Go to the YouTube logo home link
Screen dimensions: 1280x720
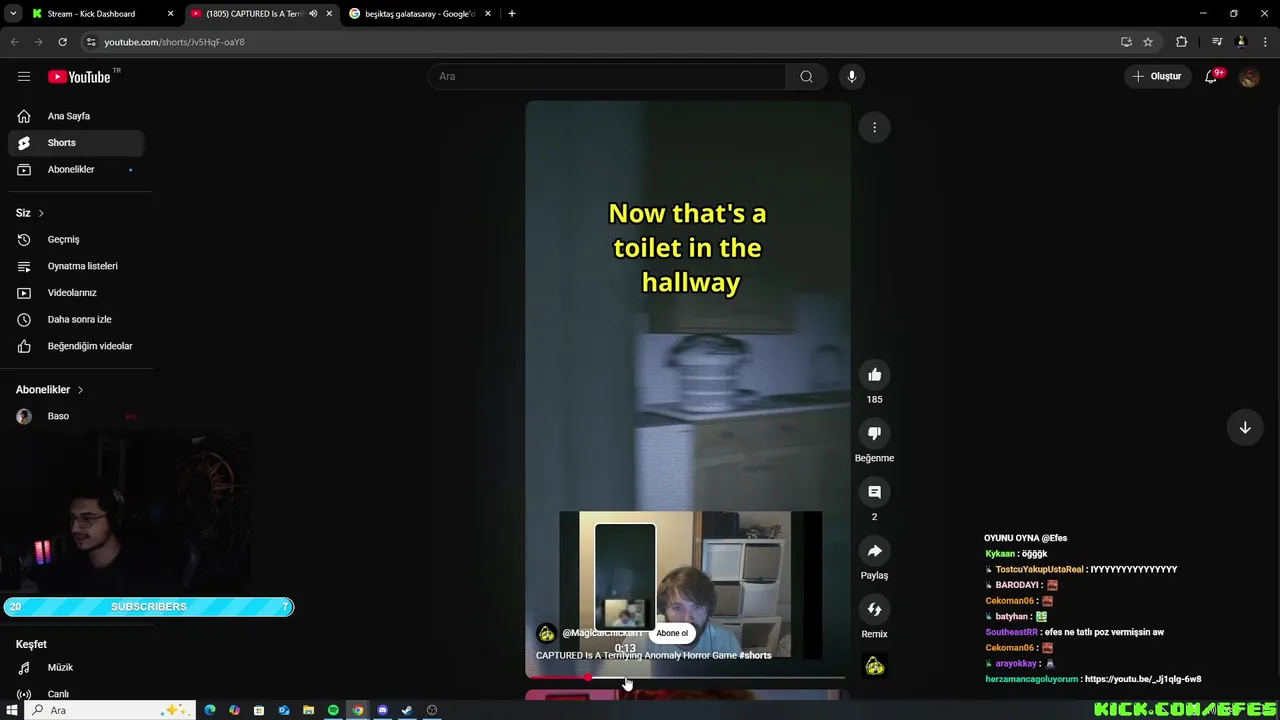tap(79, 77)
